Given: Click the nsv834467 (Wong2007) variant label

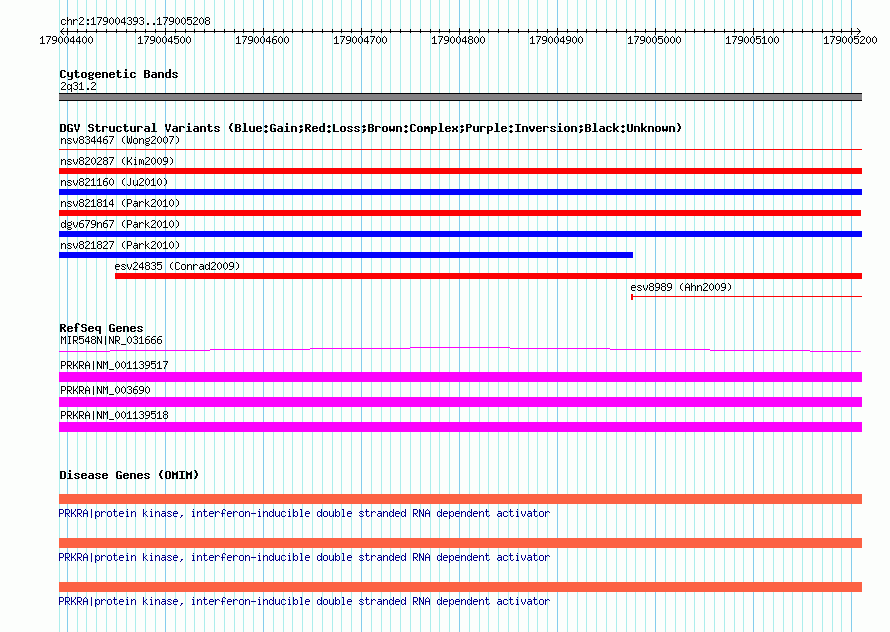Looking at the screenshot, I should [x=120, y=140].
